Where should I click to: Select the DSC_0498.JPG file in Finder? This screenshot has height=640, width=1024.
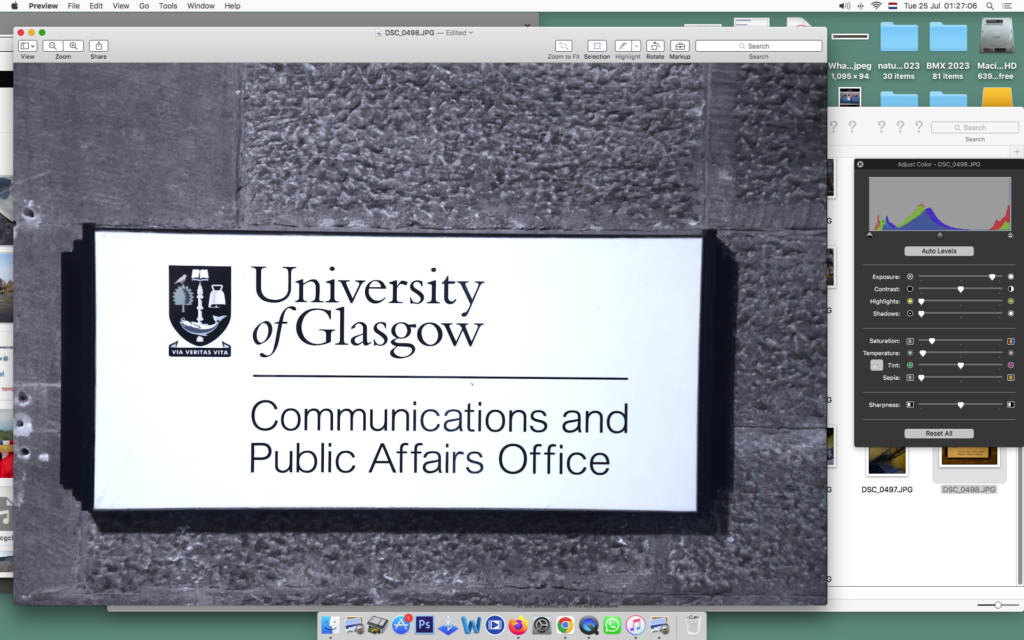point(968,489)
